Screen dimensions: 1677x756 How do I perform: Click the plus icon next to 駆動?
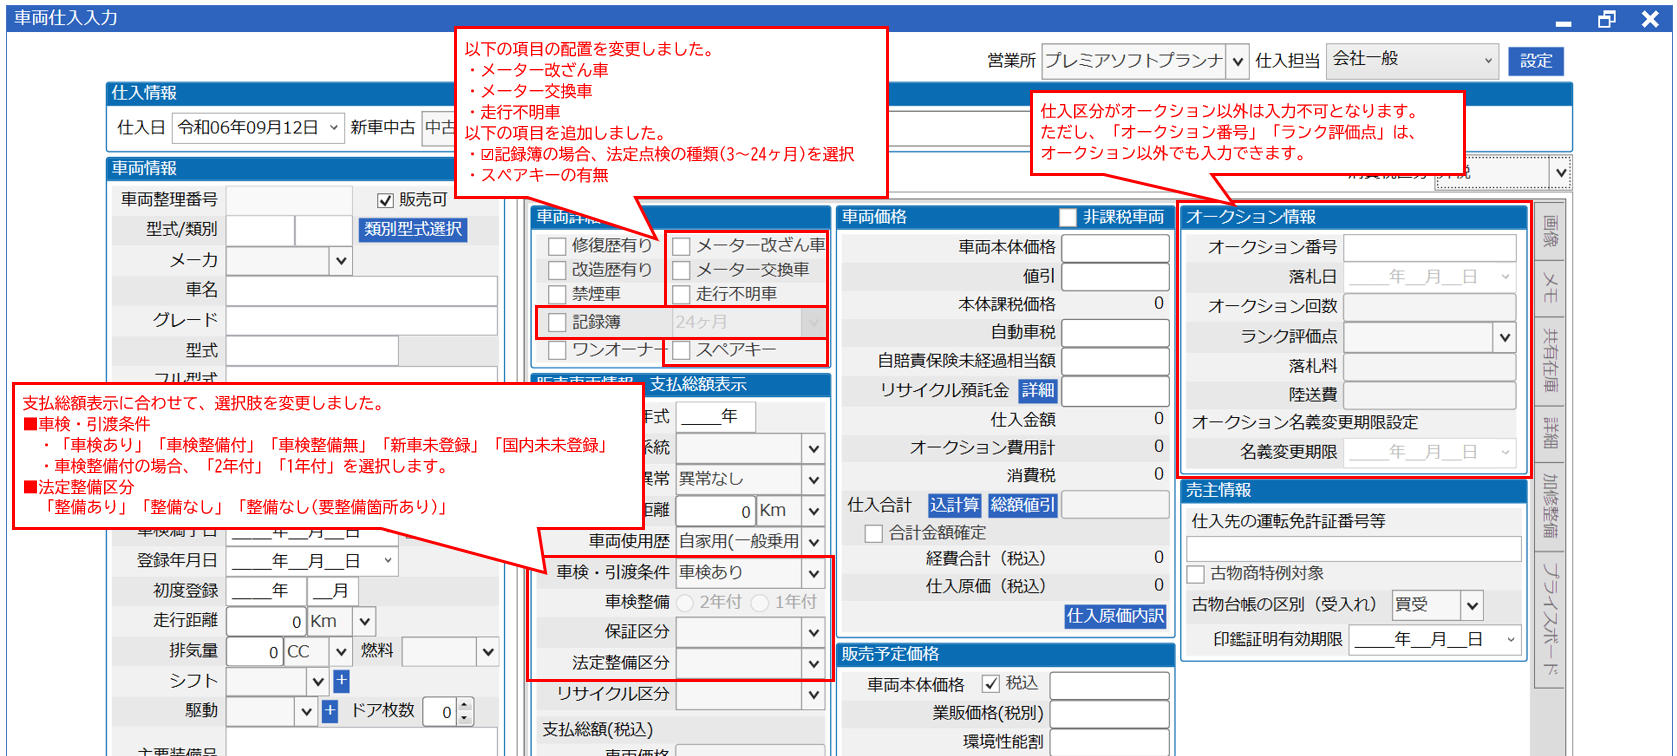[x=330, y=711]
